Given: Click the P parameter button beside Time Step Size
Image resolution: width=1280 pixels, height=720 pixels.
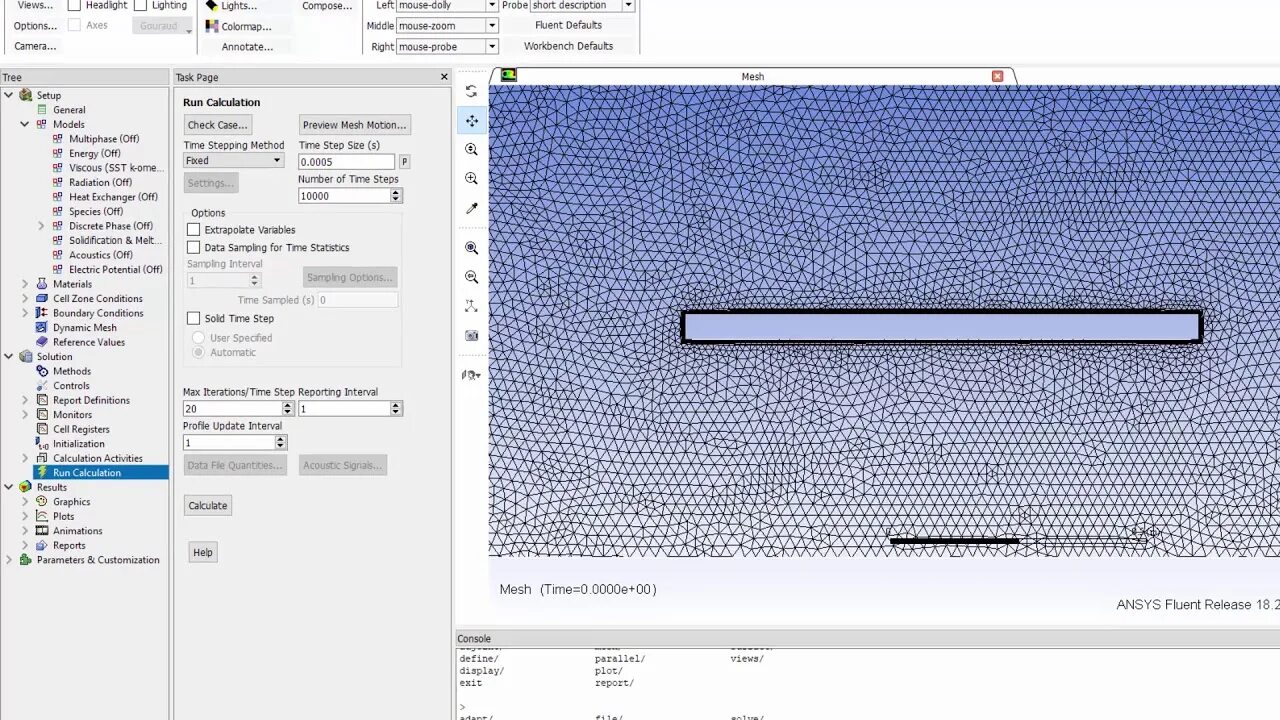Looking at the screenshot, I should click(404, 162).
